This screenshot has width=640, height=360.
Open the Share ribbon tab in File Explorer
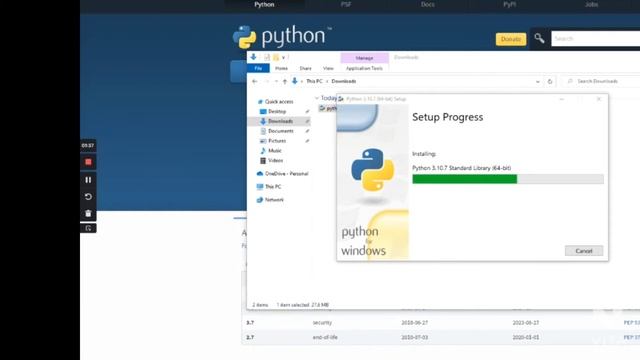tap(305, 68)
